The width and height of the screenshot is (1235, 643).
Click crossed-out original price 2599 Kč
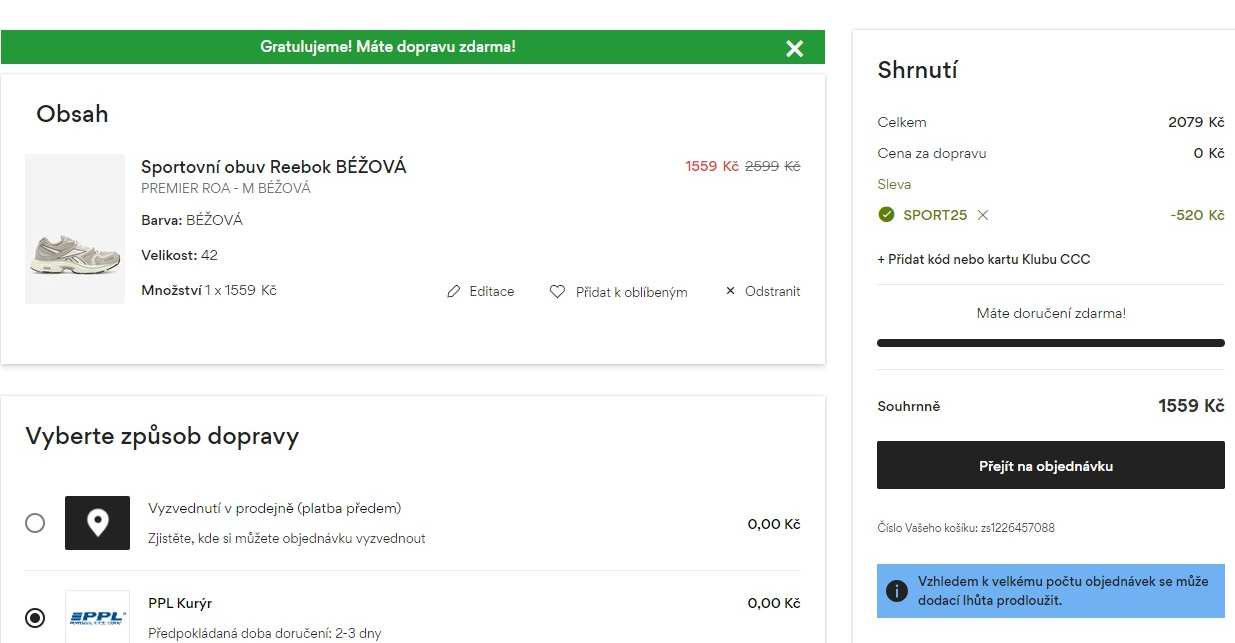[772, 166]
